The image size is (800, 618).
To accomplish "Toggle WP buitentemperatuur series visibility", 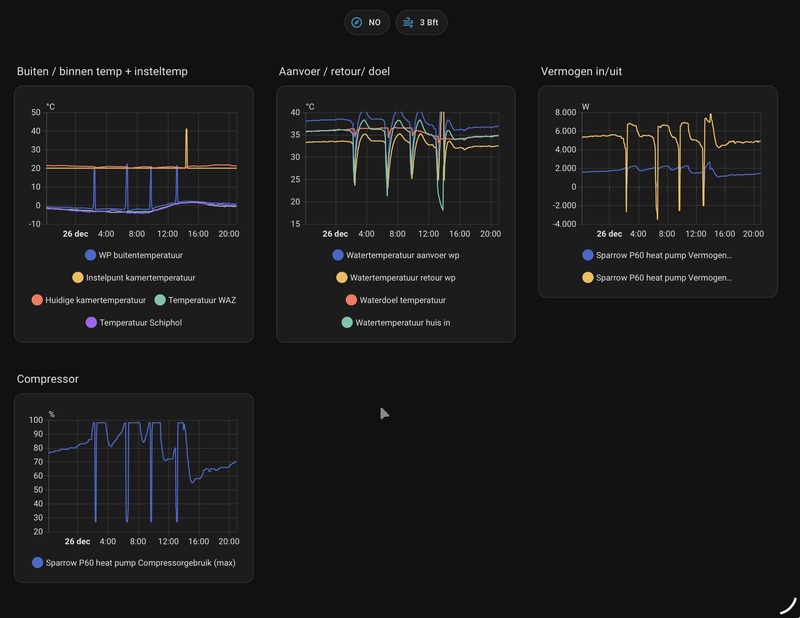I will (x=134, y=255).
